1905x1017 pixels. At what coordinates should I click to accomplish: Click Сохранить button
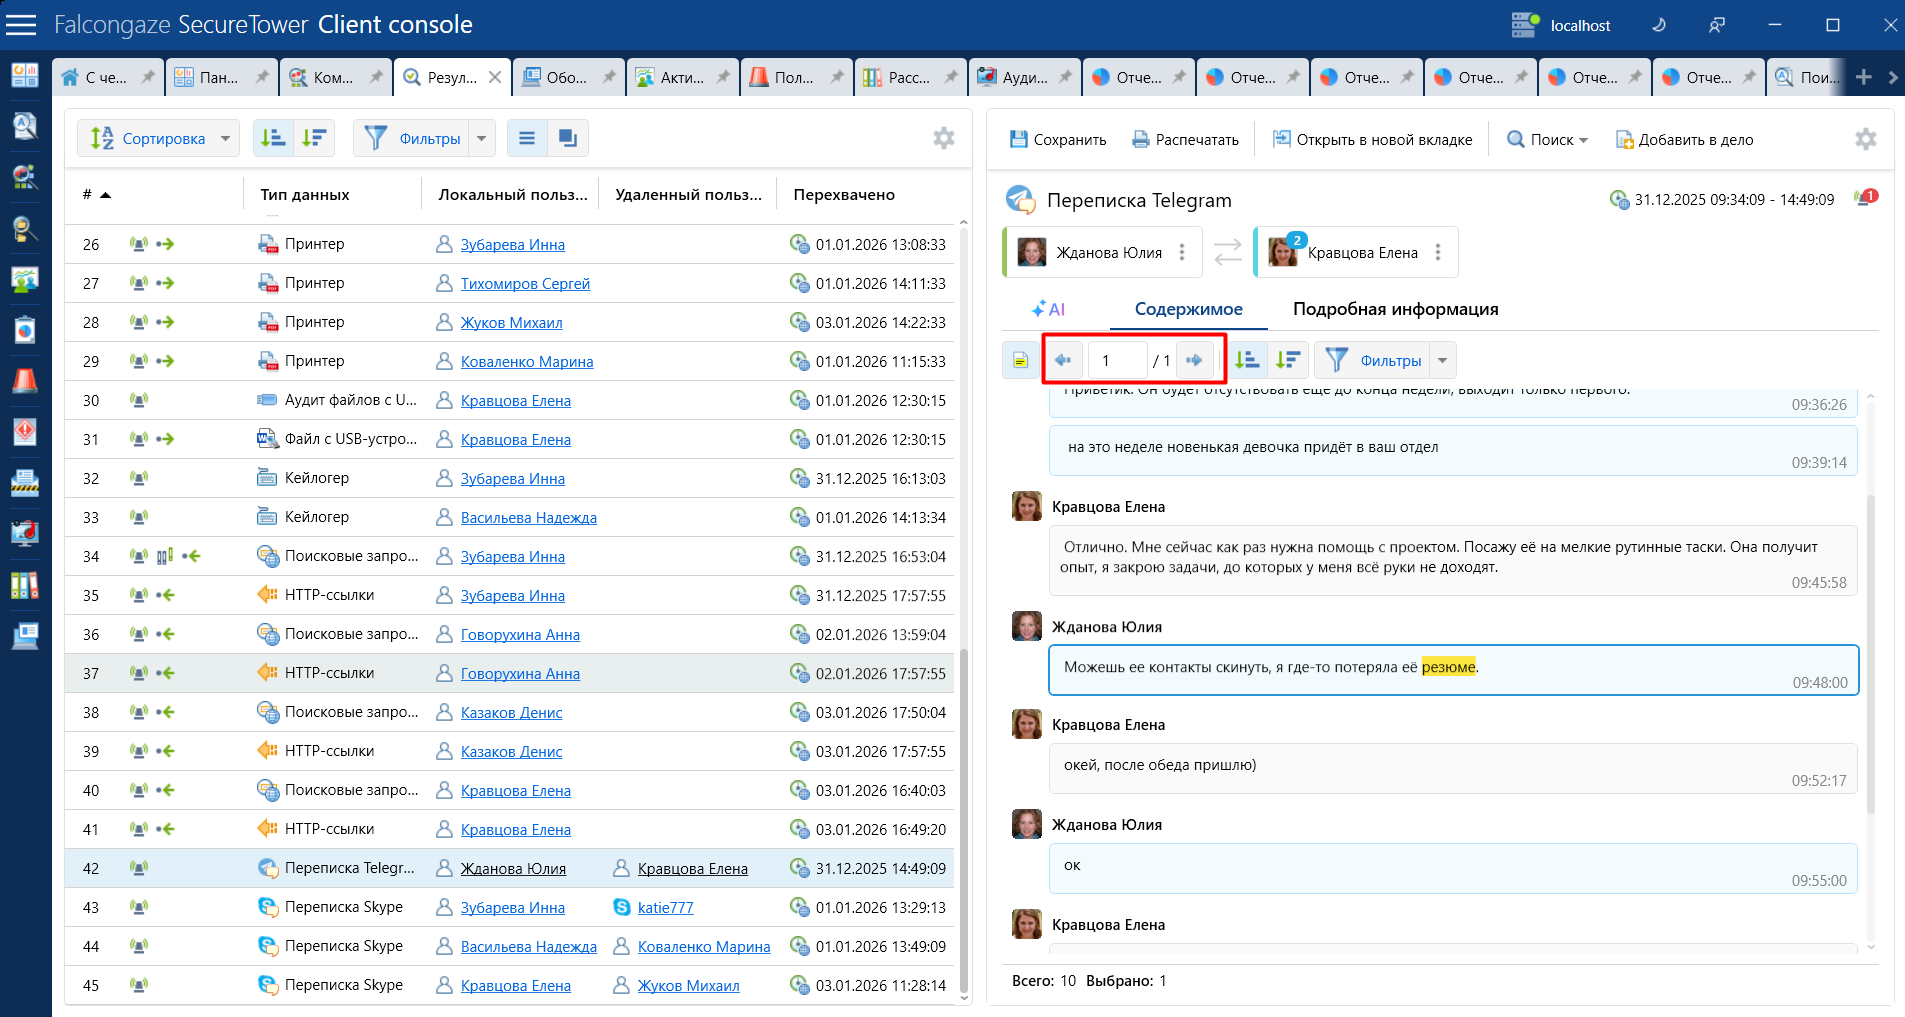click(1057, 140)
